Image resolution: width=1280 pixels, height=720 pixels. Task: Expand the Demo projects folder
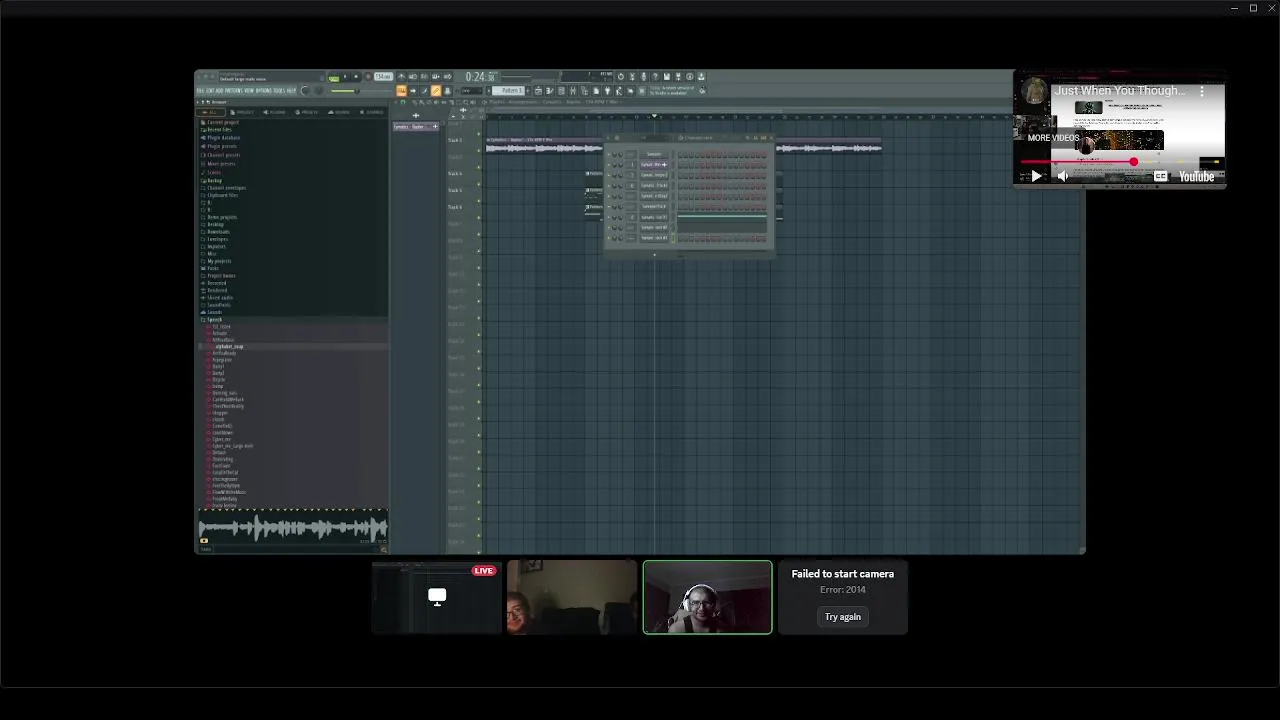221,217
